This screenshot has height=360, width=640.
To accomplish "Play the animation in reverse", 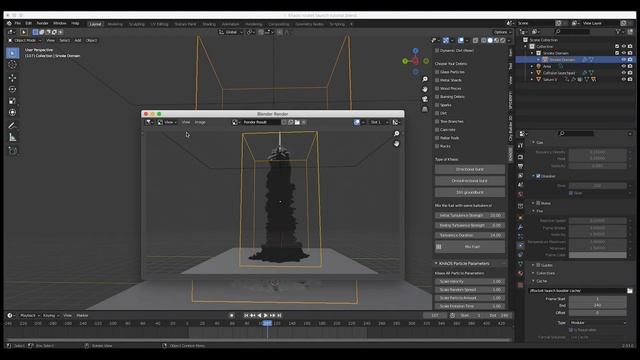I will click(259, 316).
